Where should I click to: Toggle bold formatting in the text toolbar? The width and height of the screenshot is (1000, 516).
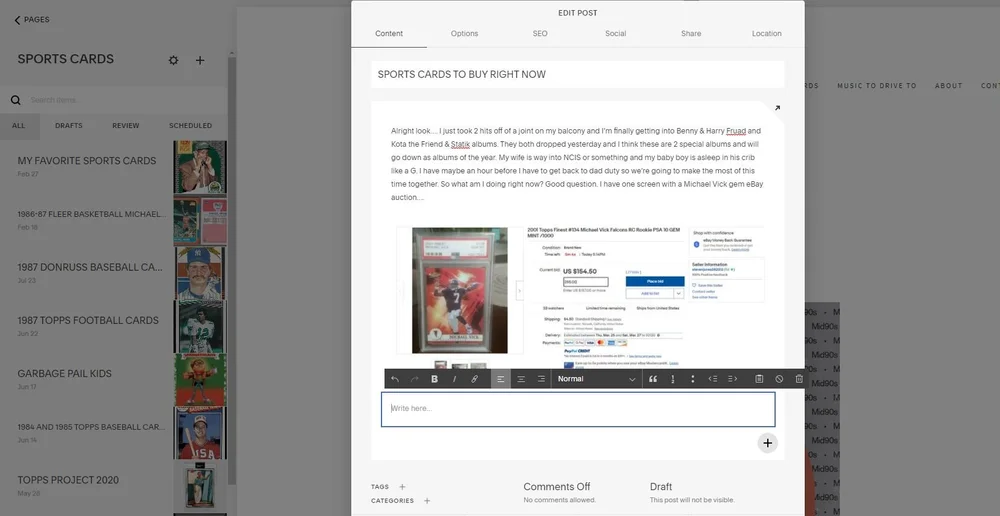coord(434,379)
